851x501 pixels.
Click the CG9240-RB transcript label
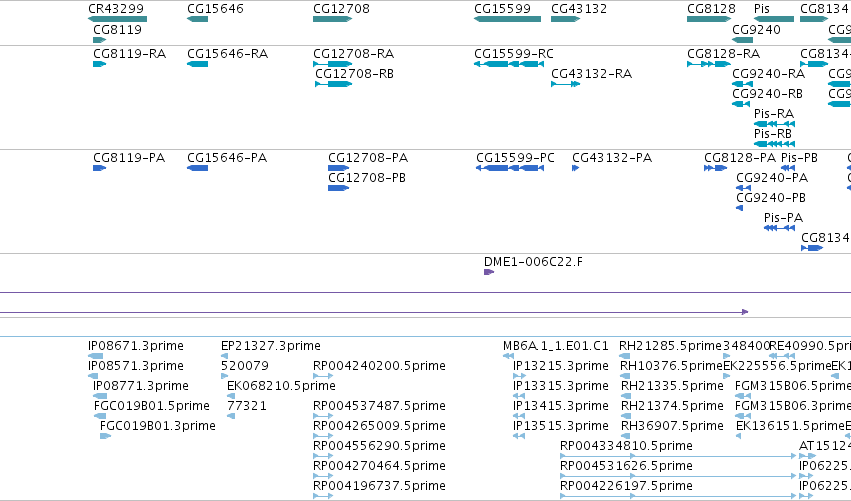click(767, 93)
